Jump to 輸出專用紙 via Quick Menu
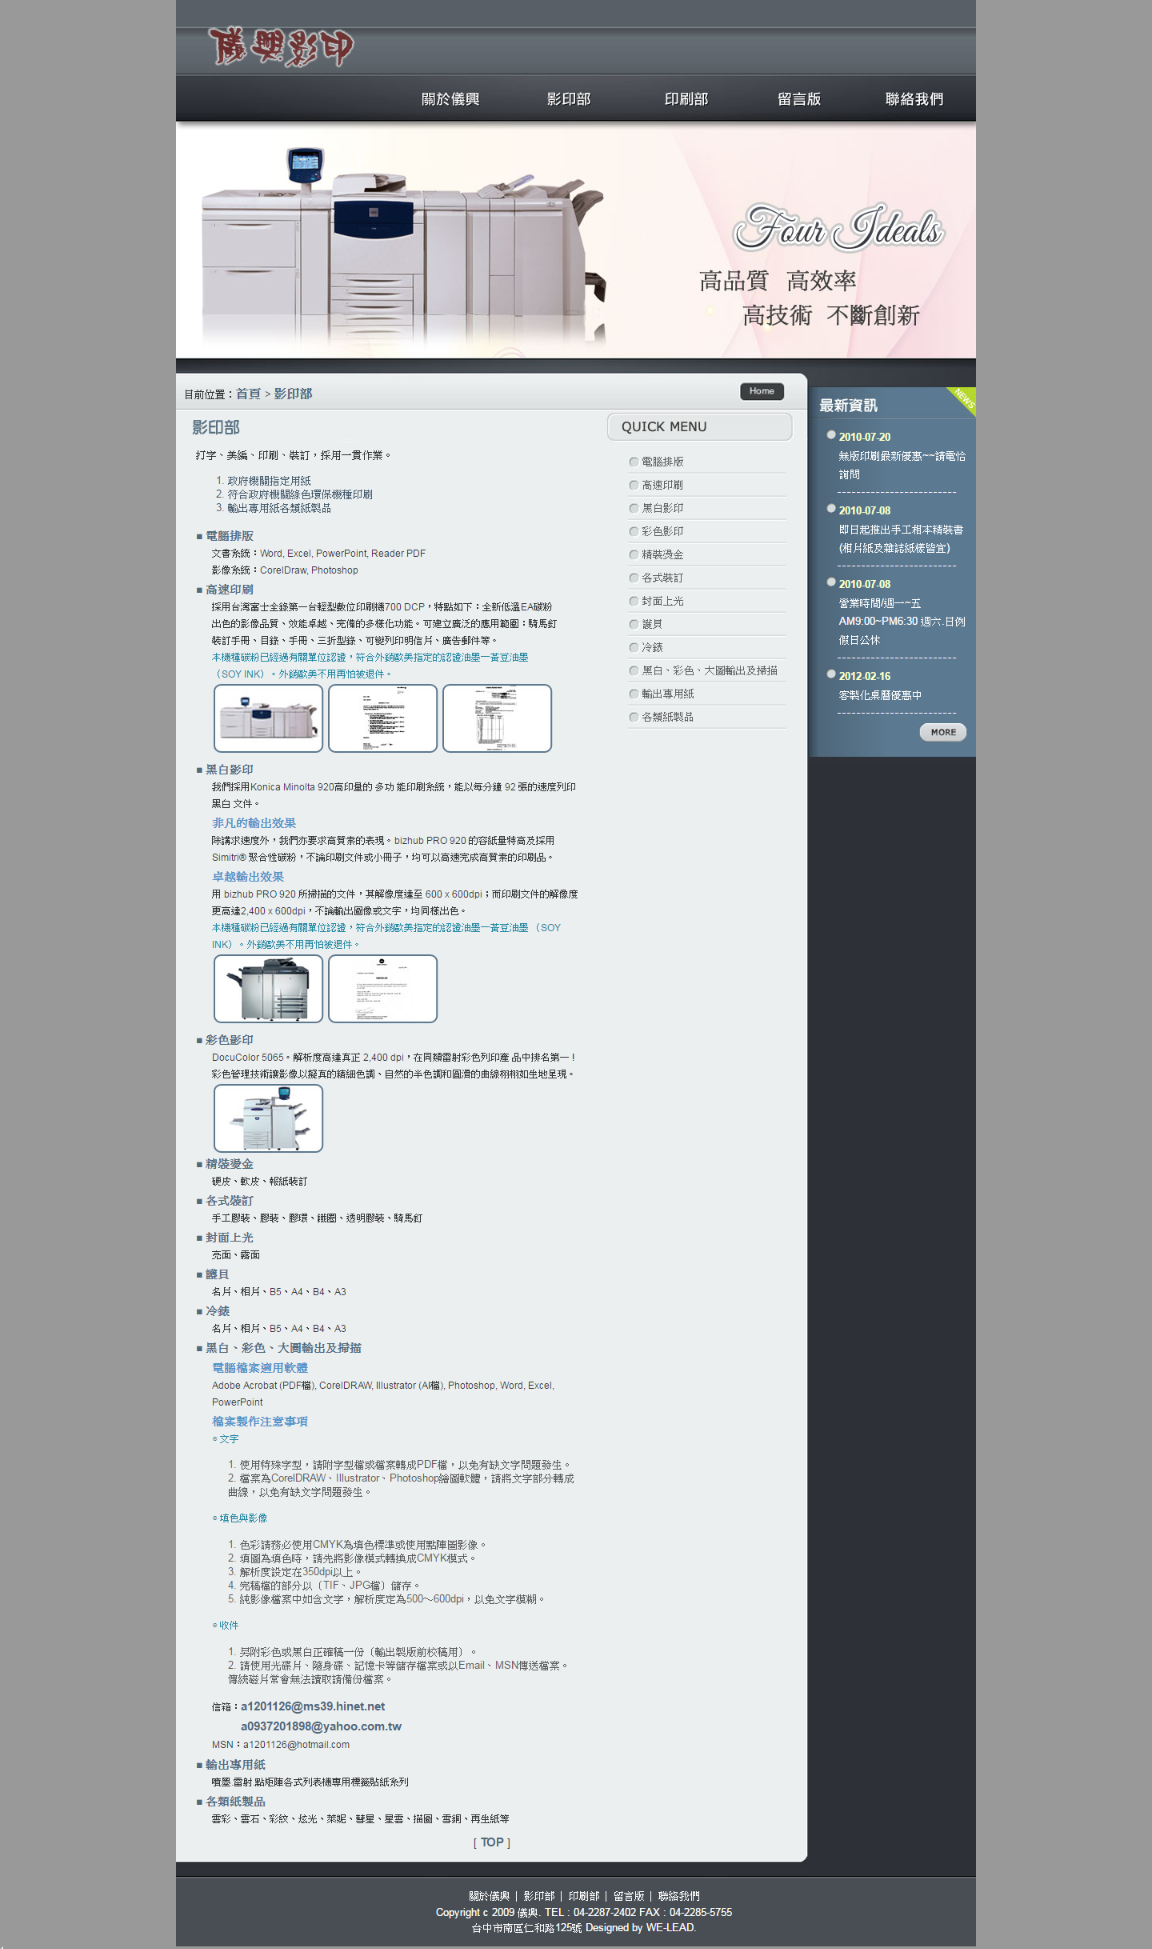The width and height of the screenshot is (1152, 1949). pos(667,694)
